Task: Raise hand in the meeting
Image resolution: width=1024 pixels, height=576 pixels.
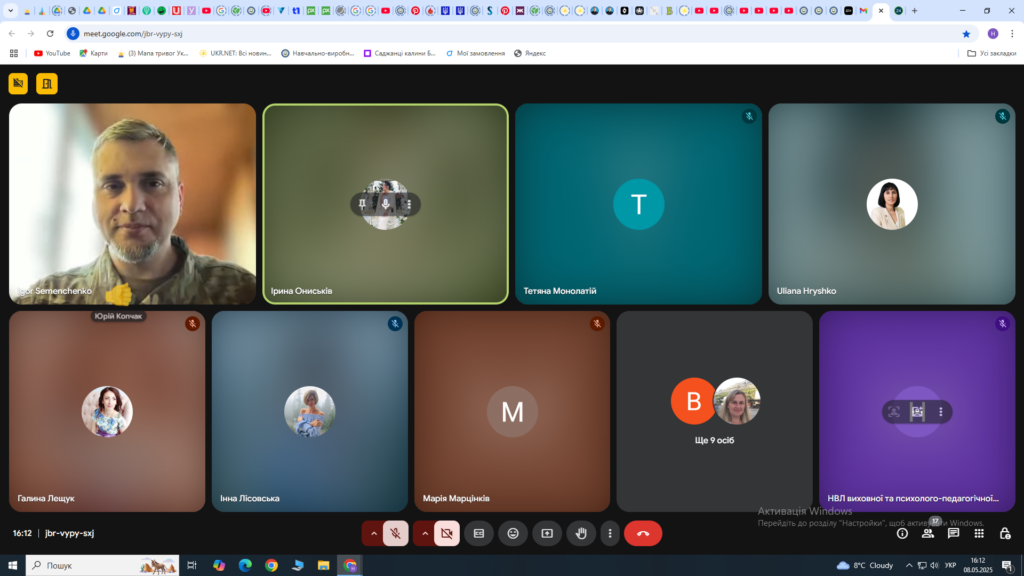Action: coord(581,534)
